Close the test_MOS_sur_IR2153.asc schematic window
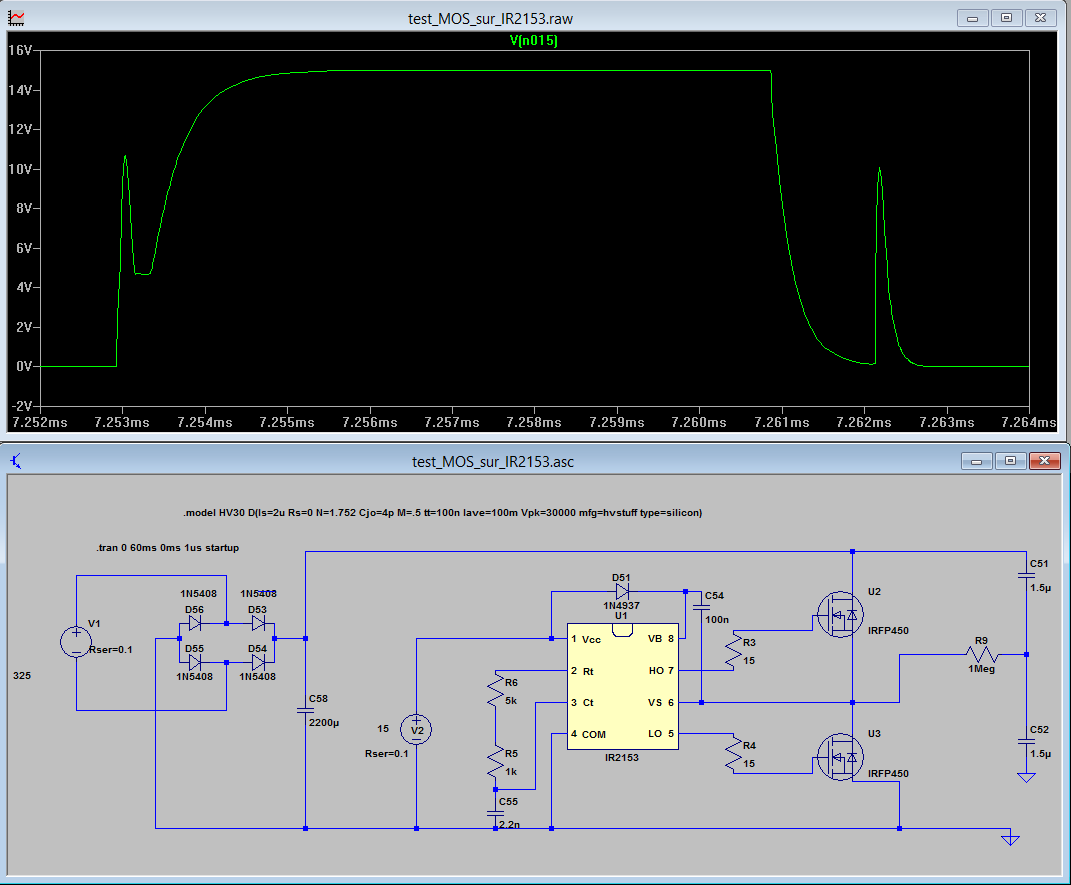The image size is (1071, 885). pos(1043,461)
